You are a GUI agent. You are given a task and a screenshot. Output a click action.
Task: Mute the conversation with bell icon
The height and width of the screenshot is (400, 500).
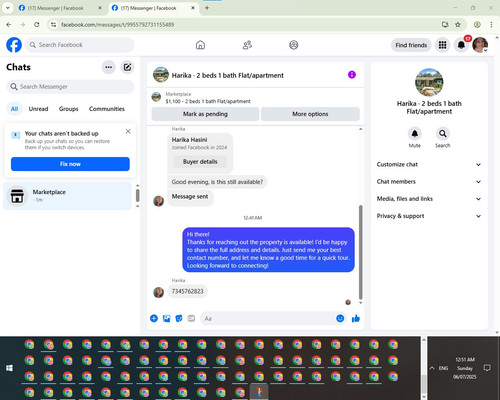point(415,134)
